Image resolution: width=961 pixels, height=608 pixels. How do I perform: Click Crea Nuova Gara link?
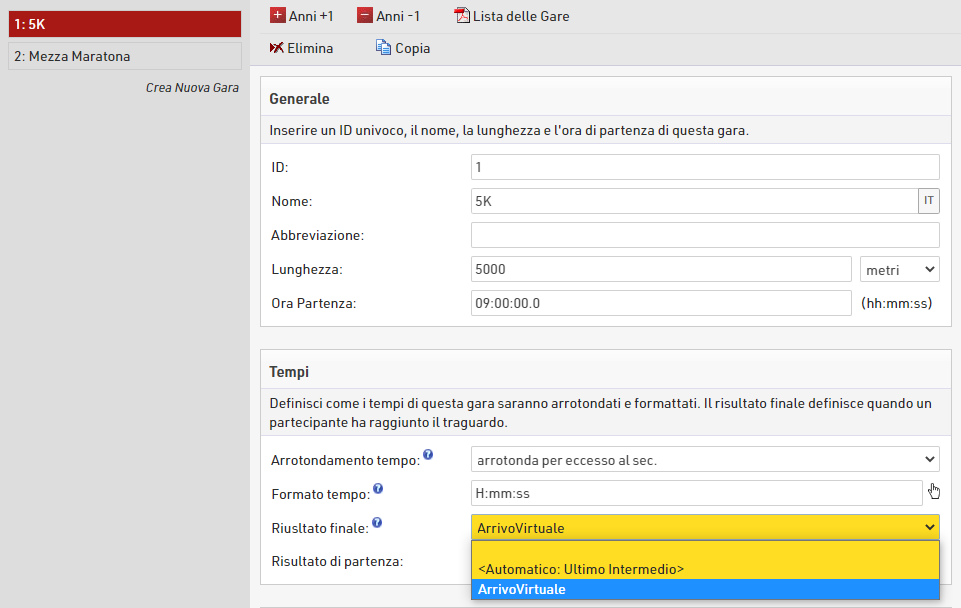click(192, 88)
